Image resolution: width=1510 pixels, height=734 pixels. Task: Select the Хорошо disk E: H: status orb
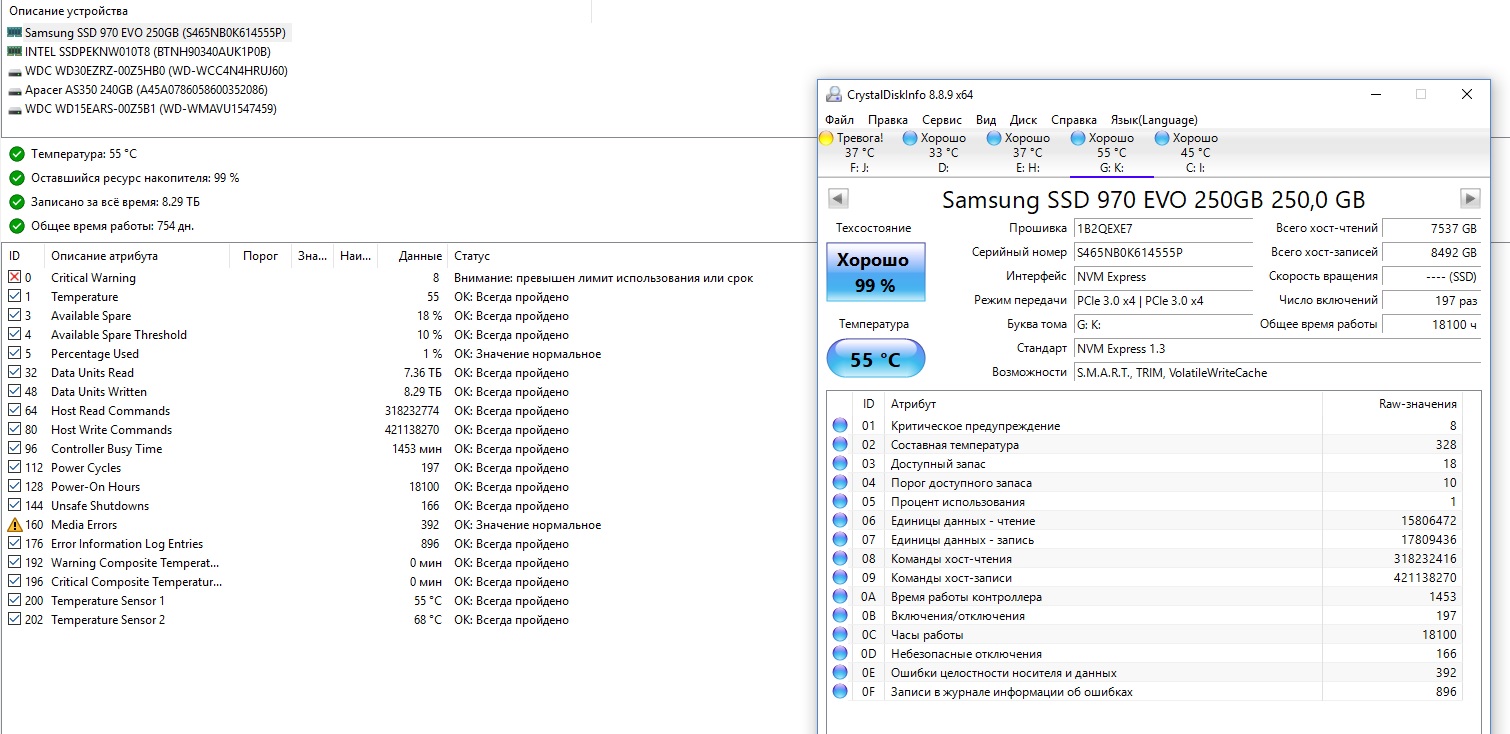point(994,138)
